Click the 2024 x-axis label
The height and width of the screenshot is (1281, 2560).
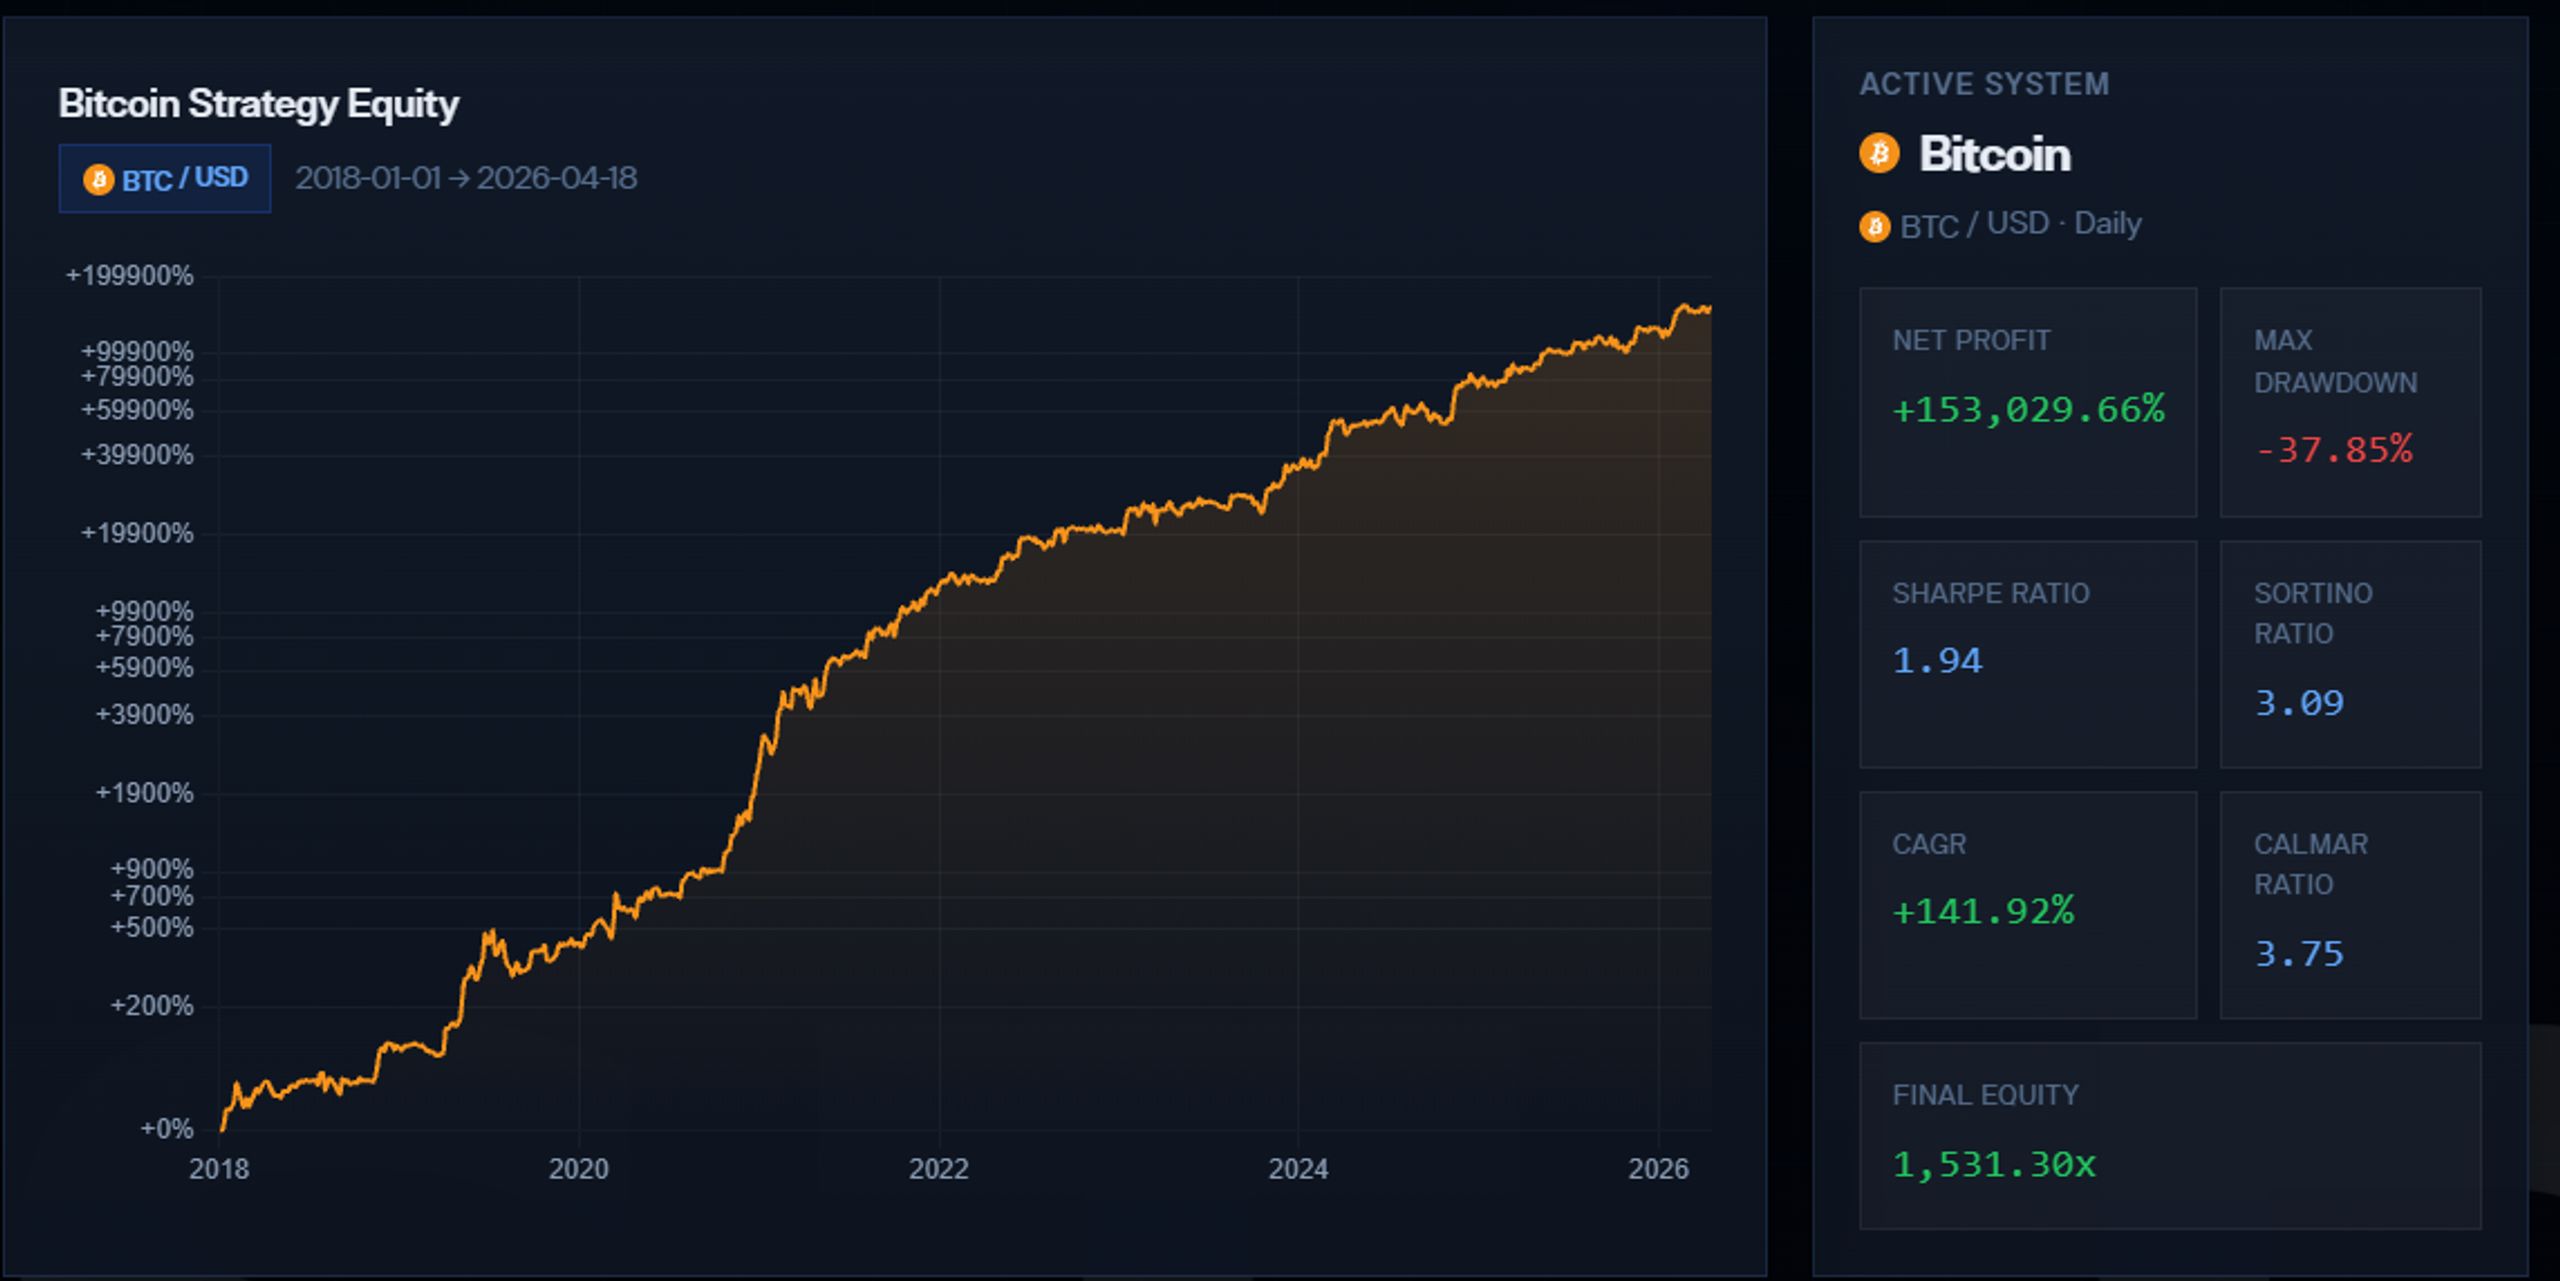1298,1169
